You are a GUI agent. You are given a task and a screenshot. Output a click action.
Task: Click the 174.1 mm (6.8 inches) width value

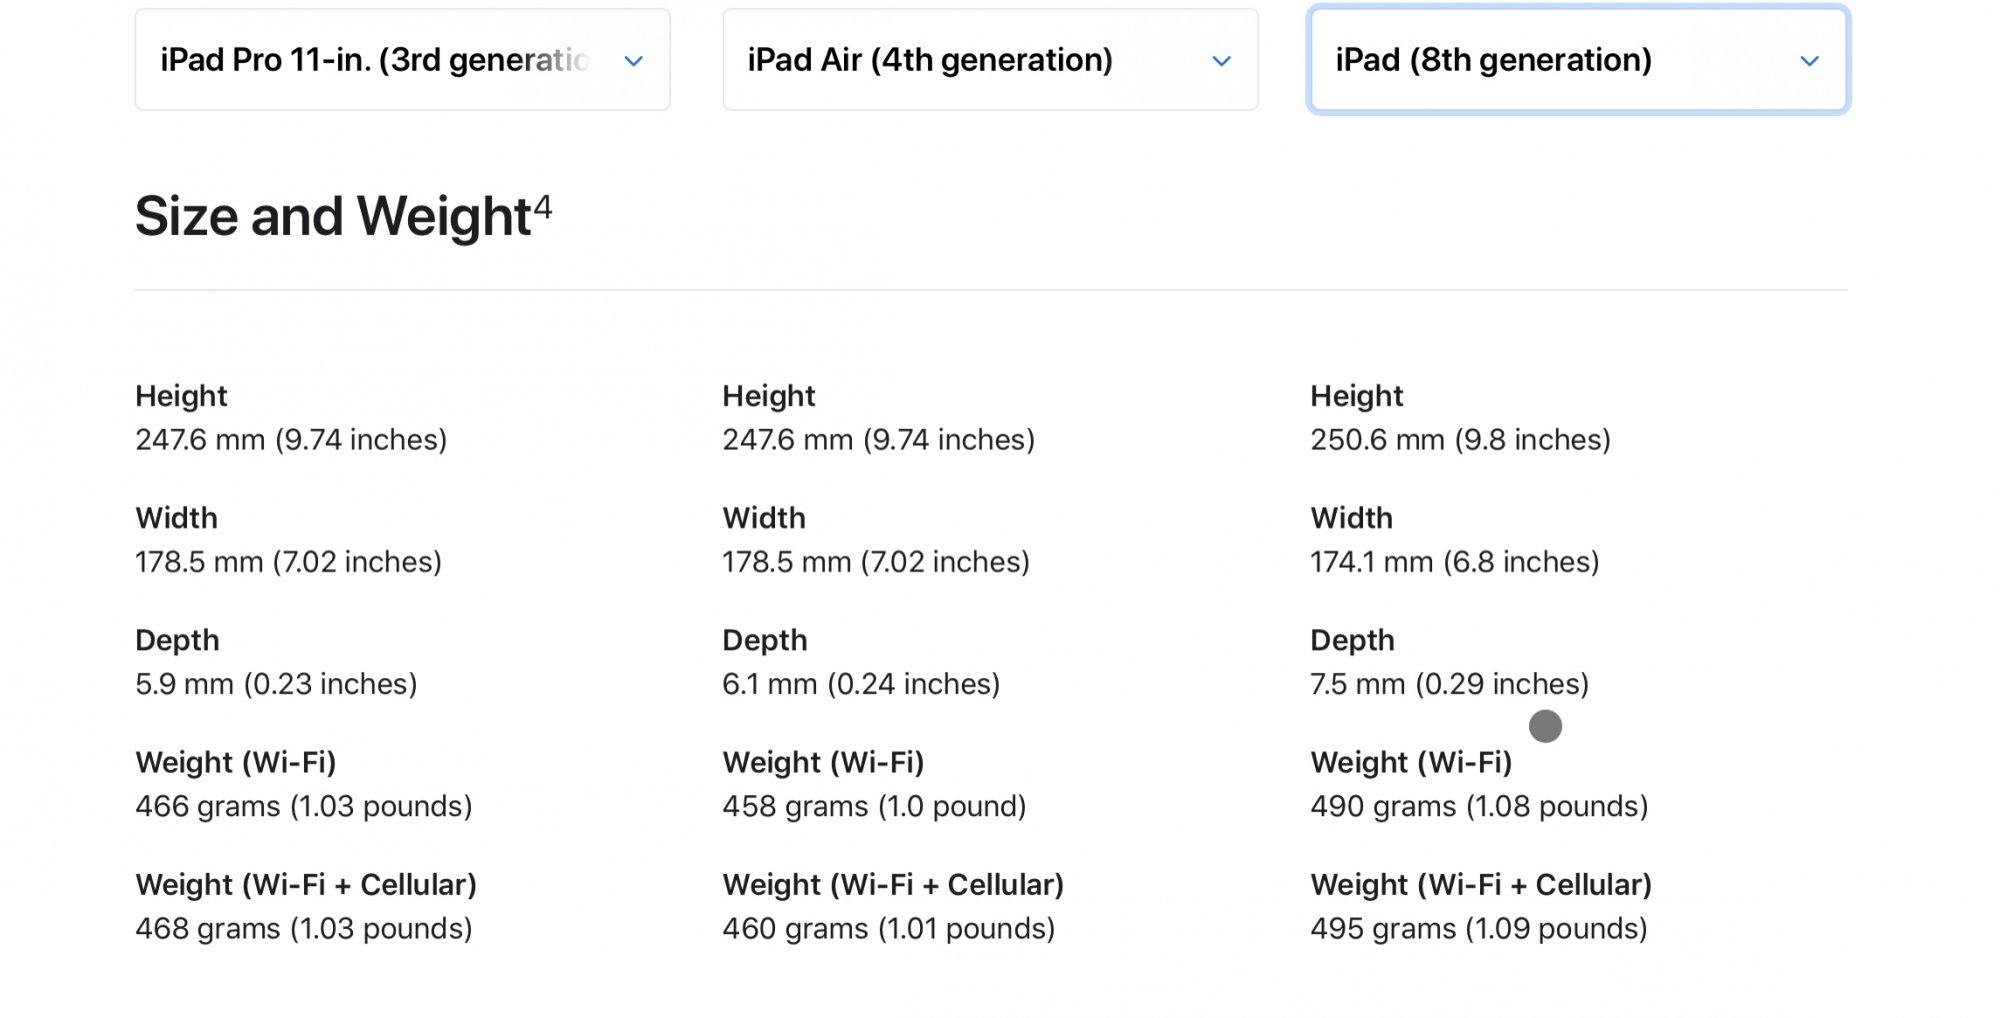(1454, 562)
